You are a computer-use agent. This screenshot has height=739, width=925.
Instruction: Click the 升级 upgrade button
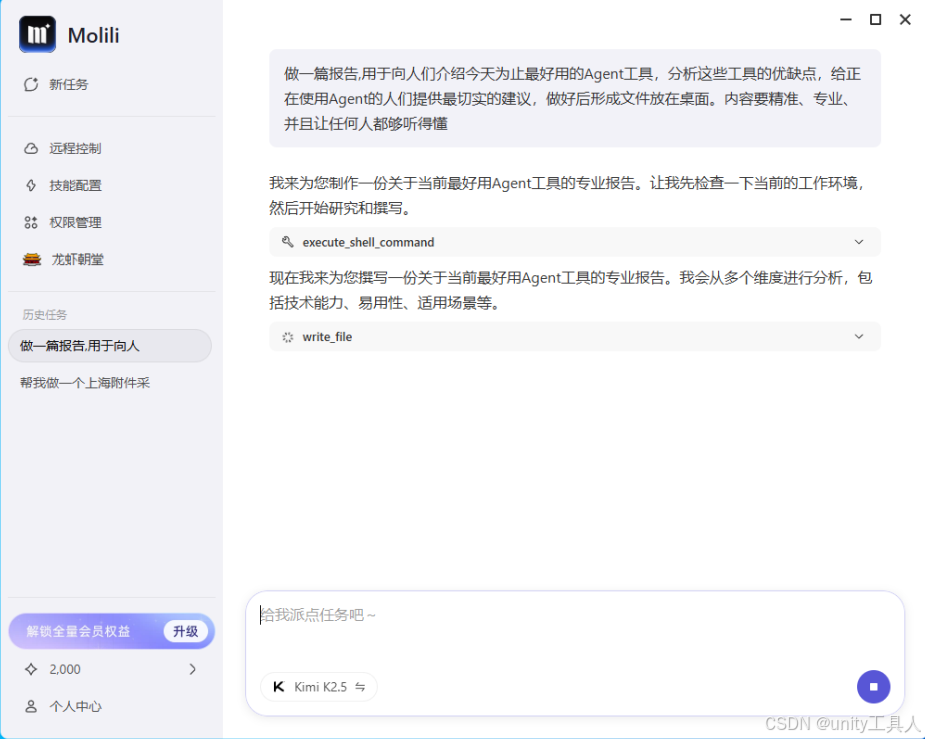pyautogui.click(x=185, y=631)
